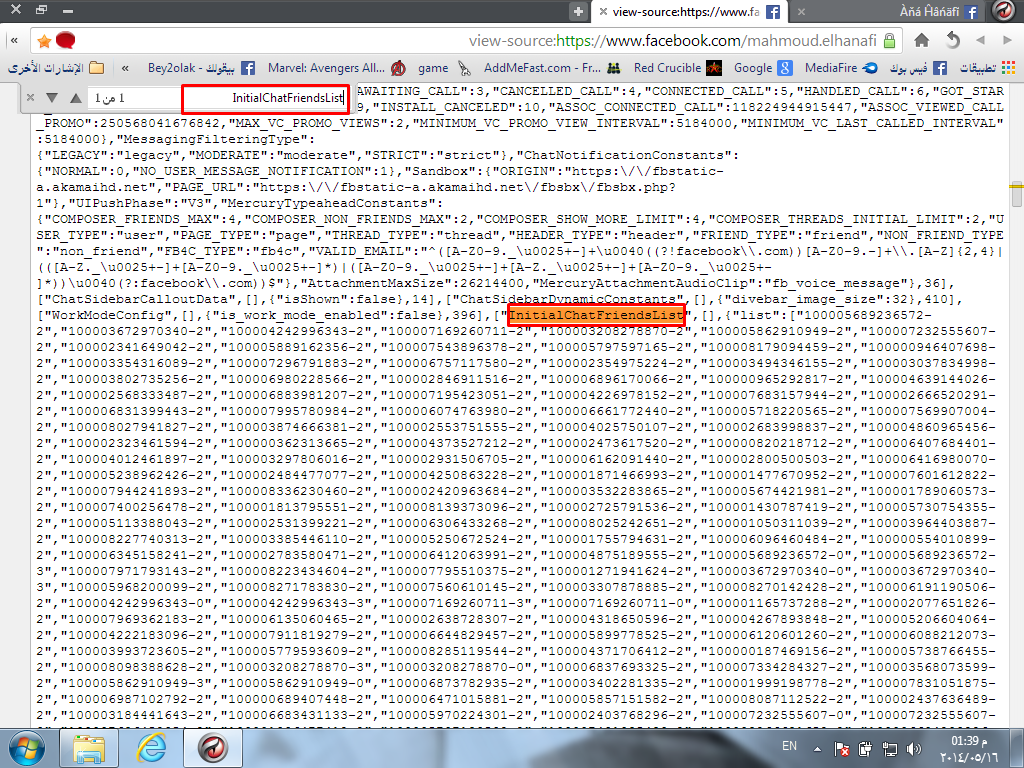
Task: Open the Action Center flag icon
Action: tap(842, 748)
